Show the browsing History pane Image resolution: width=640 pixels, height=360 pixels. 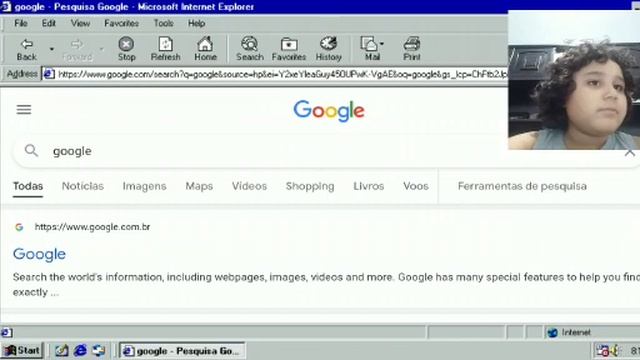(329, 49)
